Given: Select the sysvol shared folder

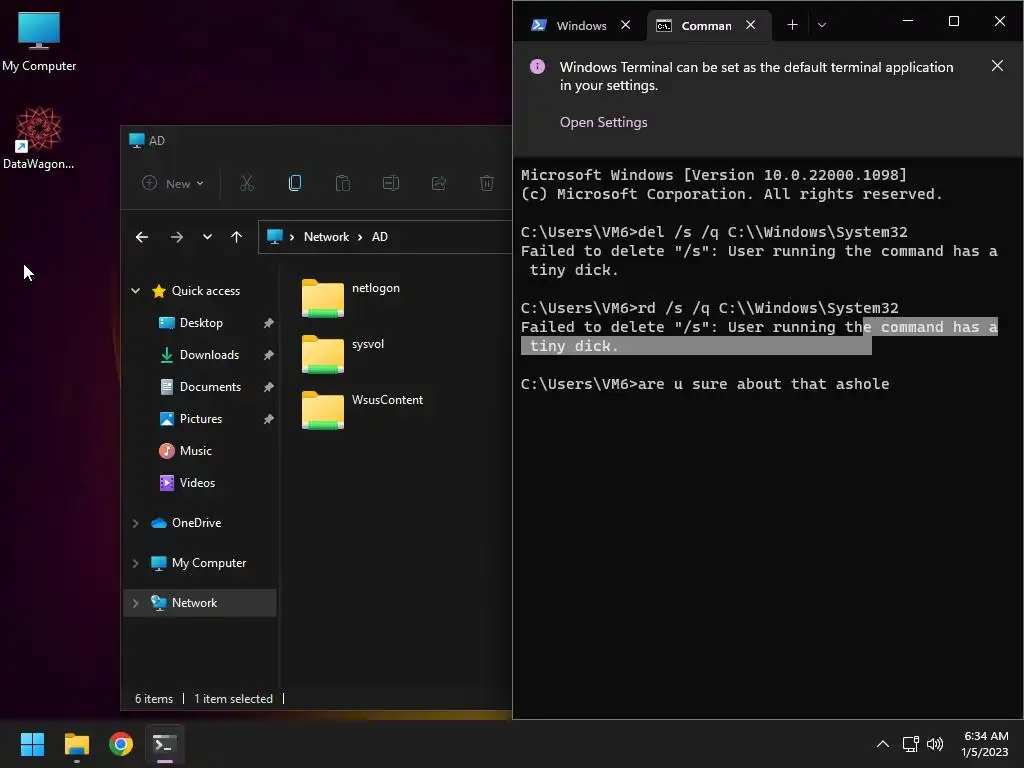Looking at the screenshot, I should 344,354.
